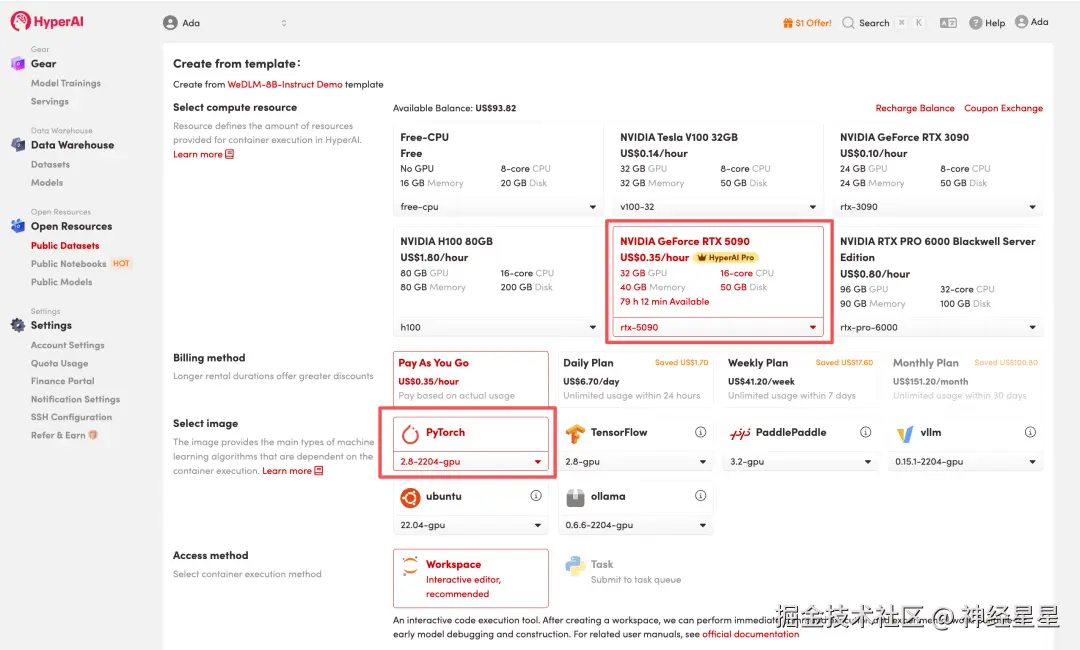Click the Refer & Earn gift icon
Image resolution: width=1080 pixels, height=650 pixels.
(93, 435)
